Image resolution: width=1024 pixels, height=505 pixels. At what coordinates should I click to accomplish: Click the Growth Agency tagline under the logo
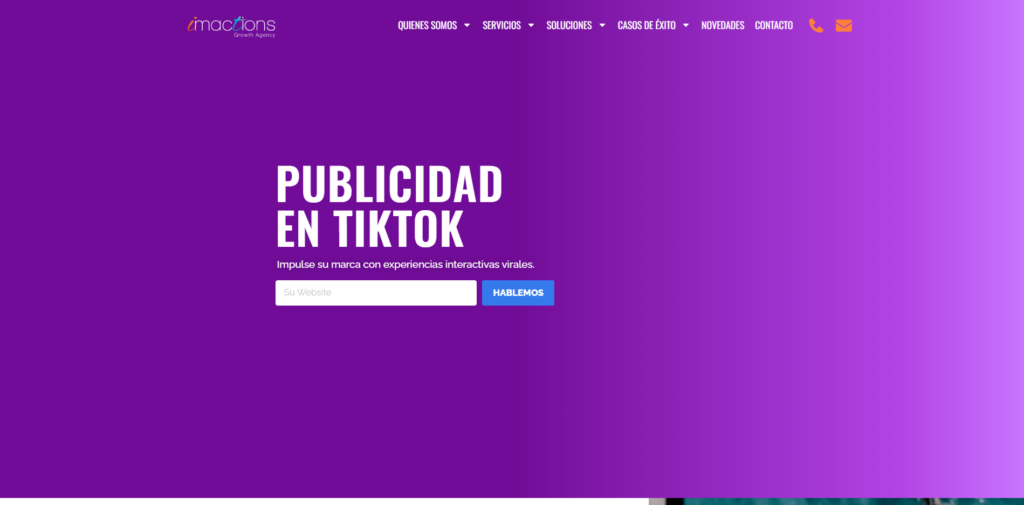point(256,35)
